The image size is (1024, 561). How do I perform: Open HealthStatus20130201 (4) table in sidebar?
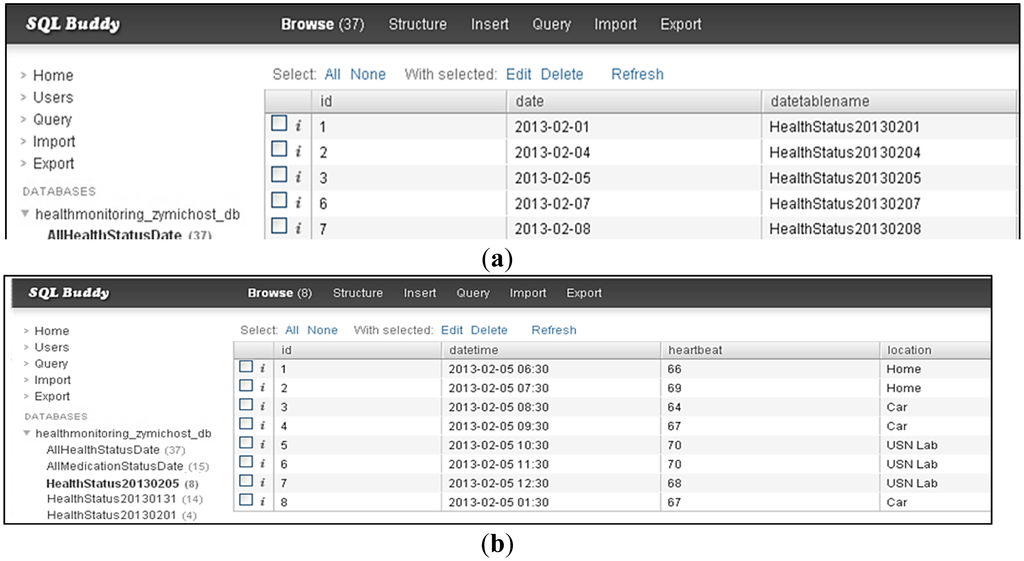coord(121,515)
